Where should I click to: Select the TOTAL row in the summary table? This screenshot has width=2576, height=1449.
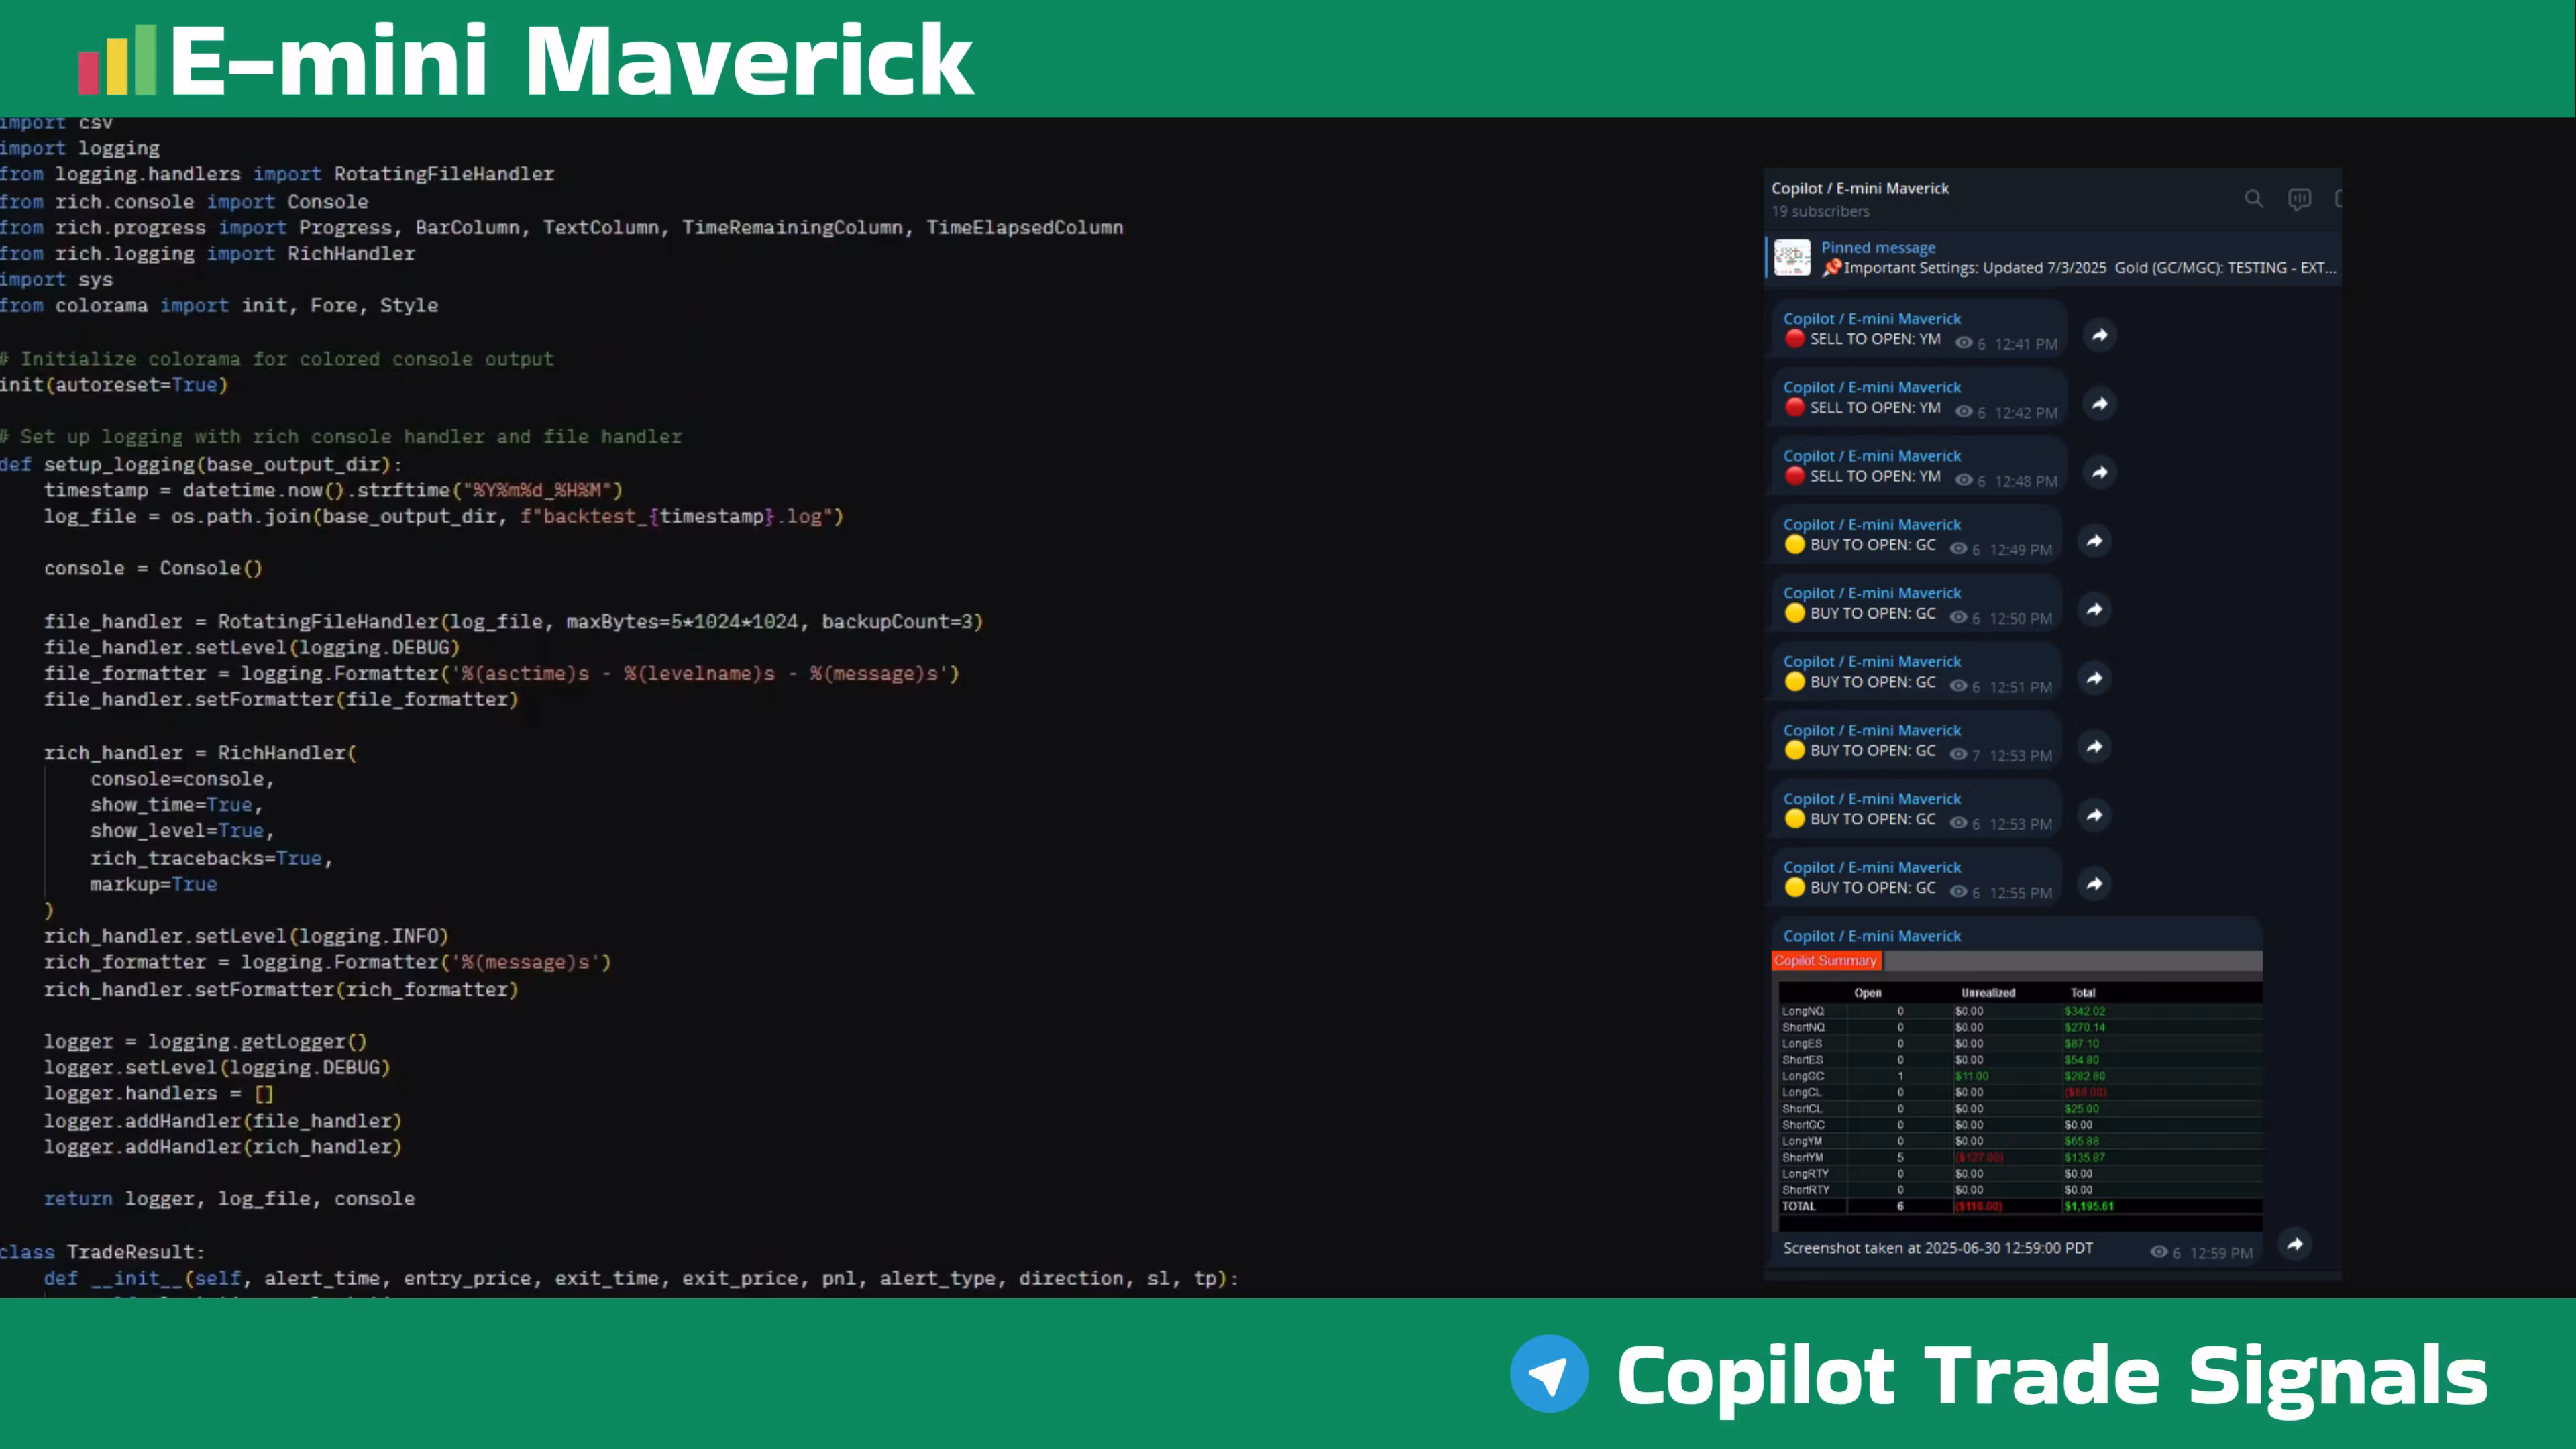[x=1800, y=1206]
